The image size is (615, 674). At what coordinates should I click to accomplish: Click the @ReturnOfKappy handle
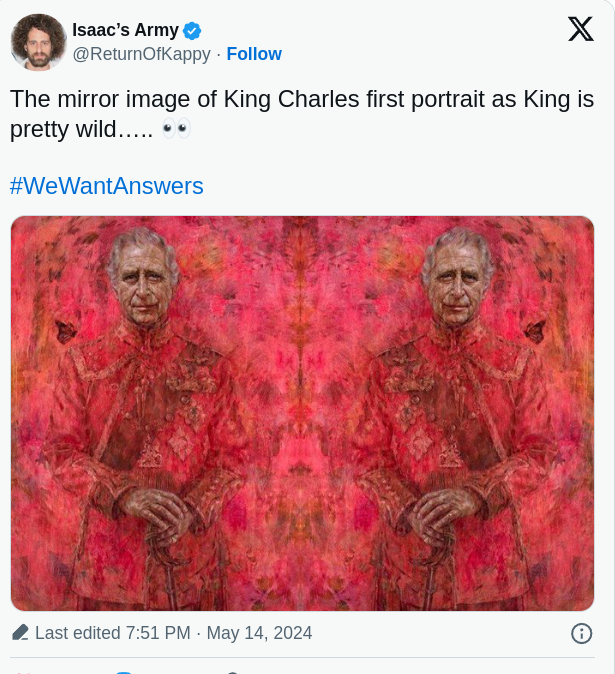141,54
